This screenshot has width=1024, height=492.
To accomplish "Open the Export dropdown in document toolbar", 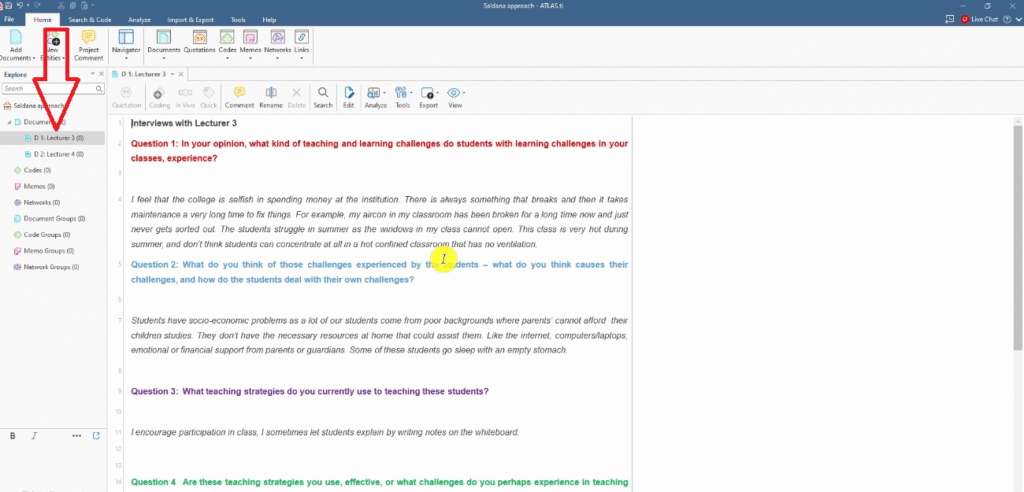I will coord(429,97).
